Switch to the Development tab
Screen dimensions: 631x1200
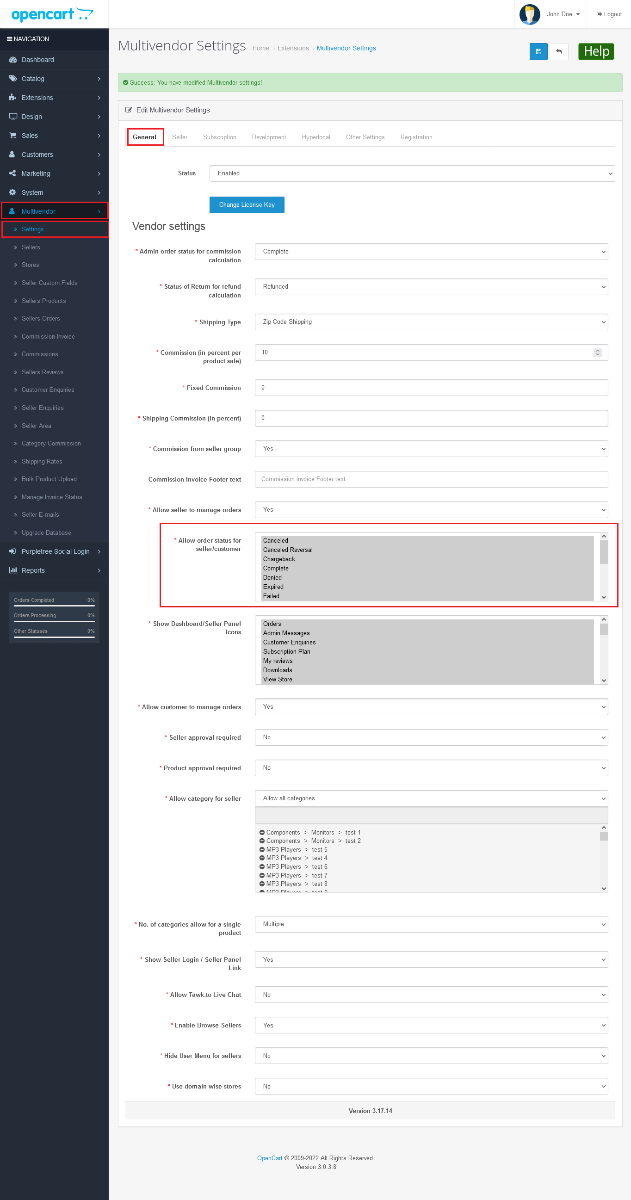(269, 137)
